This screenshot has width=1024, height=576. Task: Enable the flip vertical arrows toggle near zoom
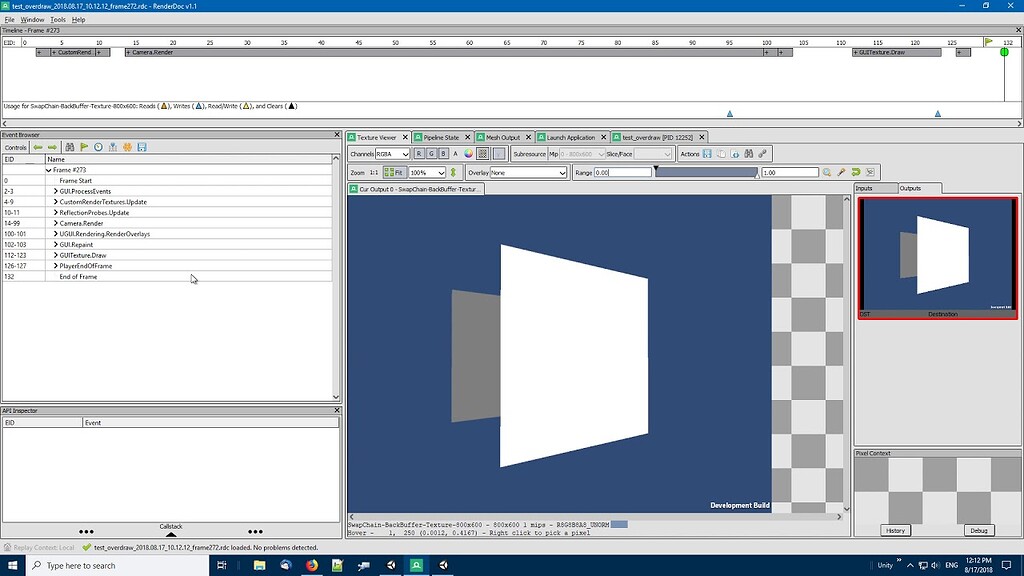coord(453,171)
